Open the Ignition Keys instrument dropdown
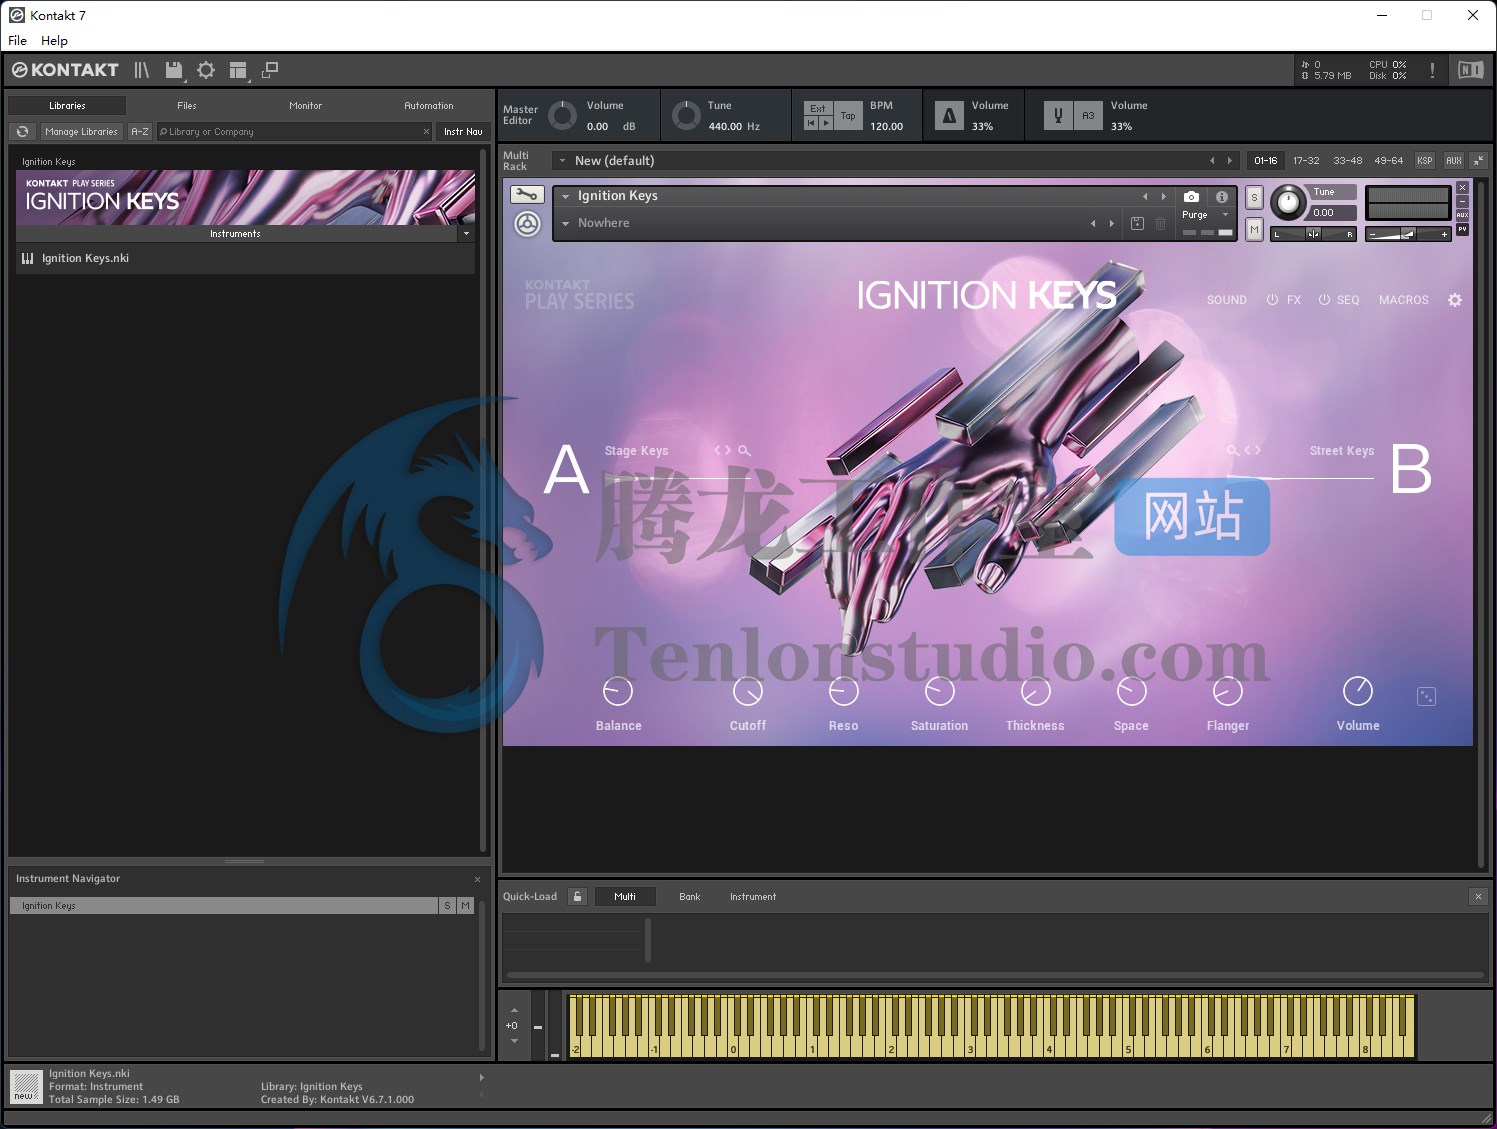This screenshot has height=1129, width=1497. point(565,196)
